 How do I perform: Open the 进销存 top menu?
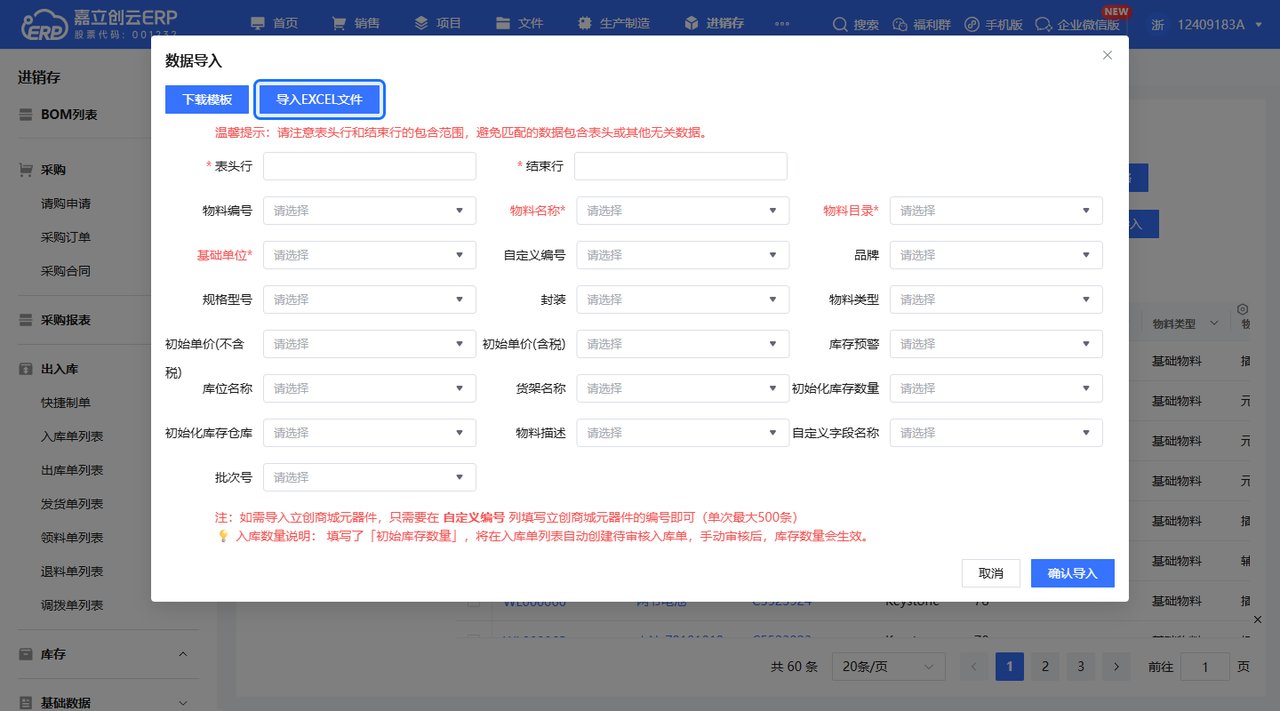click(x=714, y=24)
